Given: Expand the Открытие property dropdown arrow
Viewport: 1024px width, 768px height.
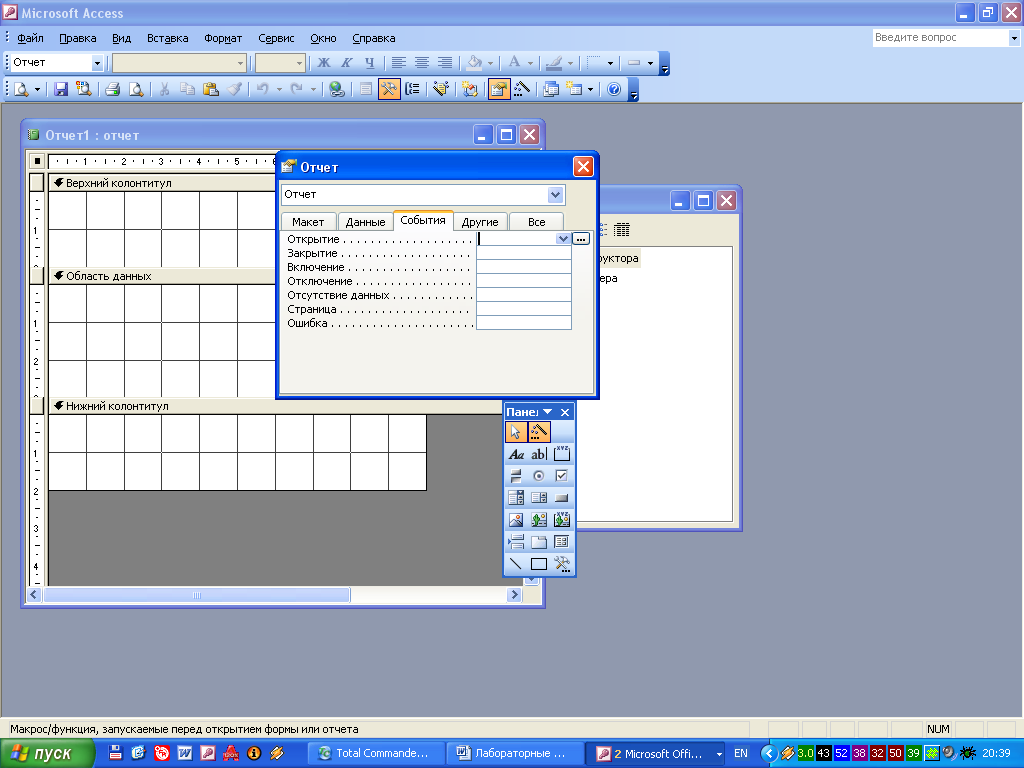Looking at the screenshot, I should tap(563, 239).
